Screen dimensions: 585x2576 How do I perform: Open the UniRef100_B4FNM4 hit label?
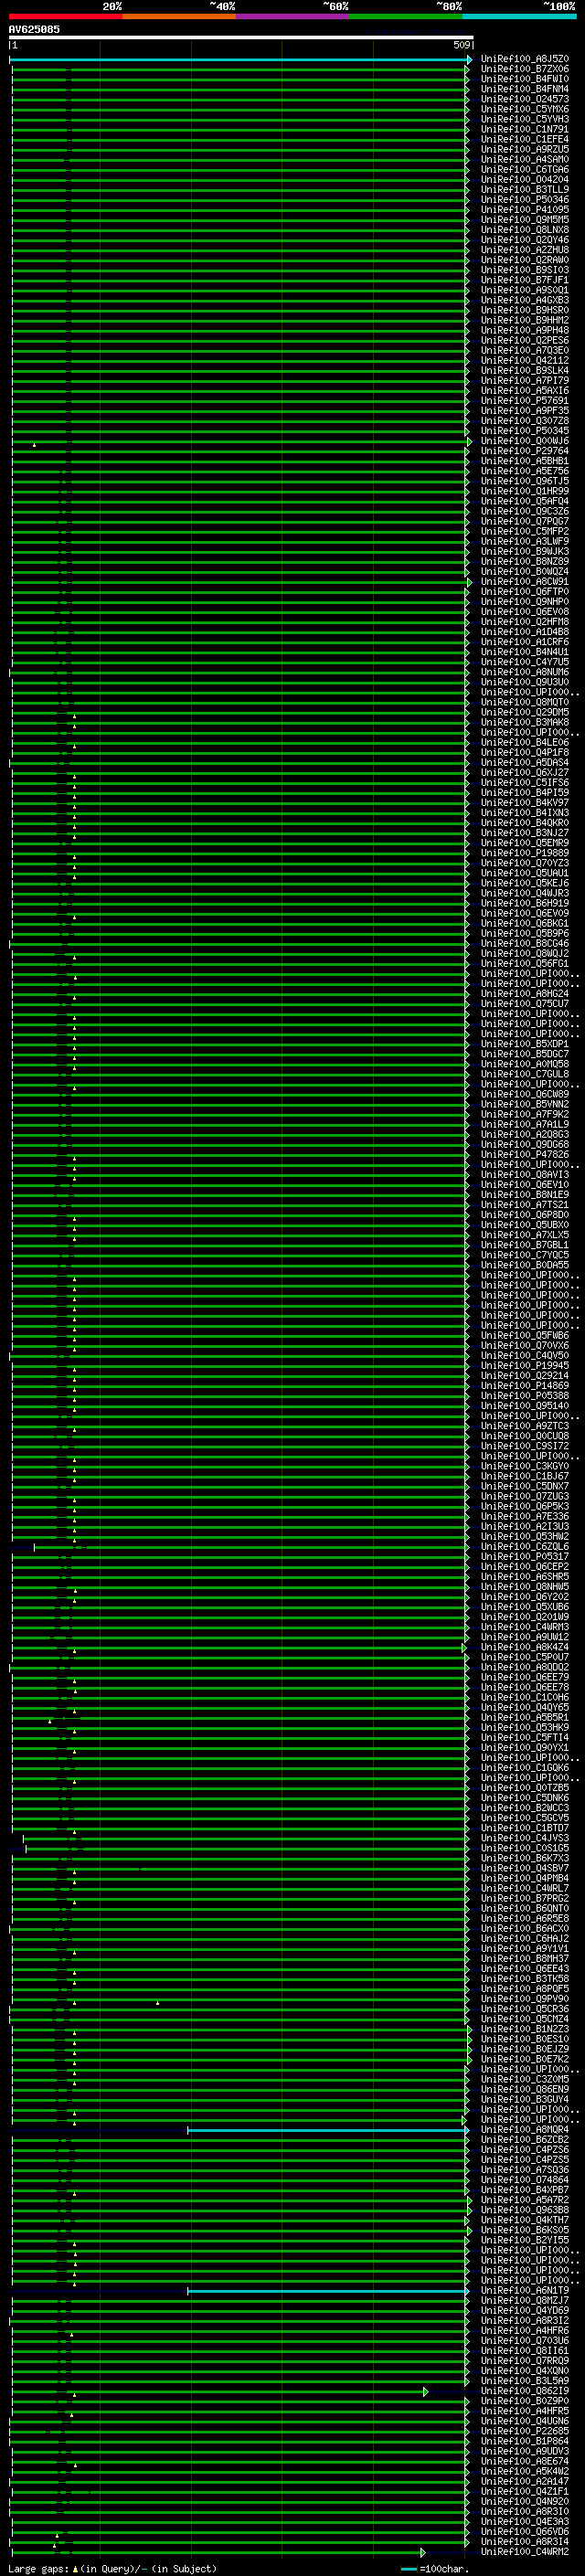(x=525, y=89)
